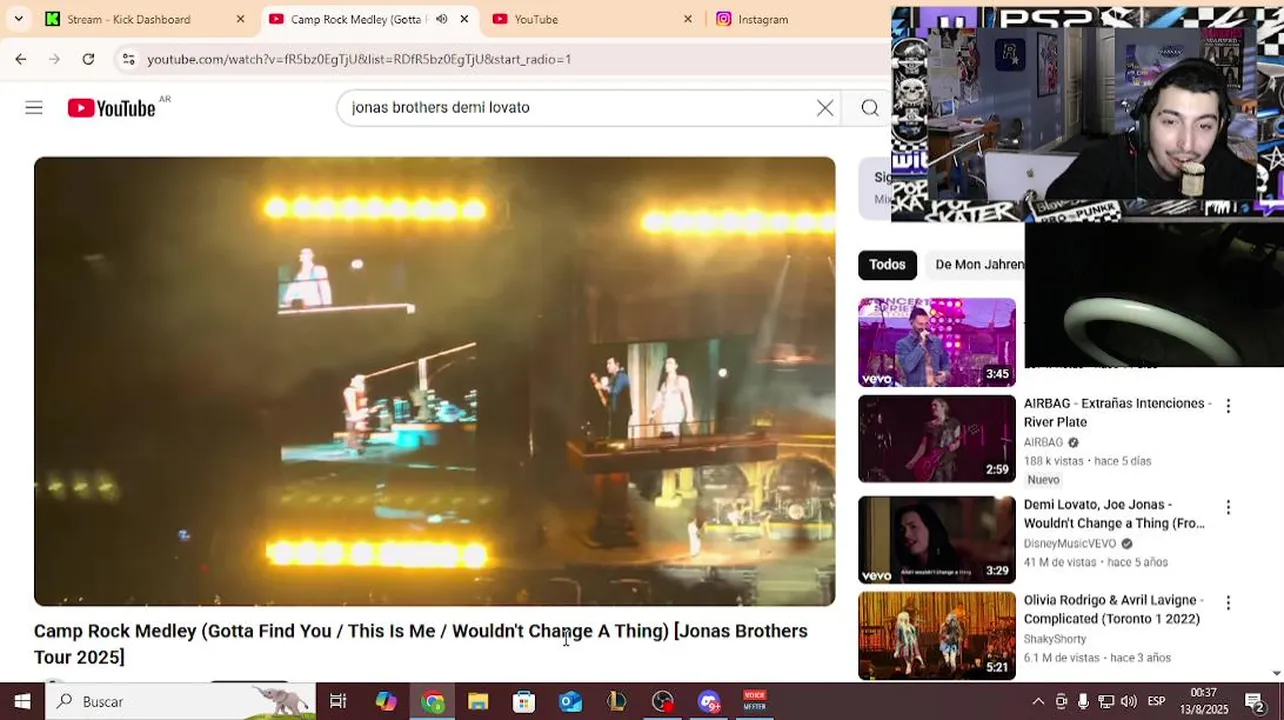
Task: Visit the DisneyMusicVEVO channel link
Action: click(x=1070, y=544)
